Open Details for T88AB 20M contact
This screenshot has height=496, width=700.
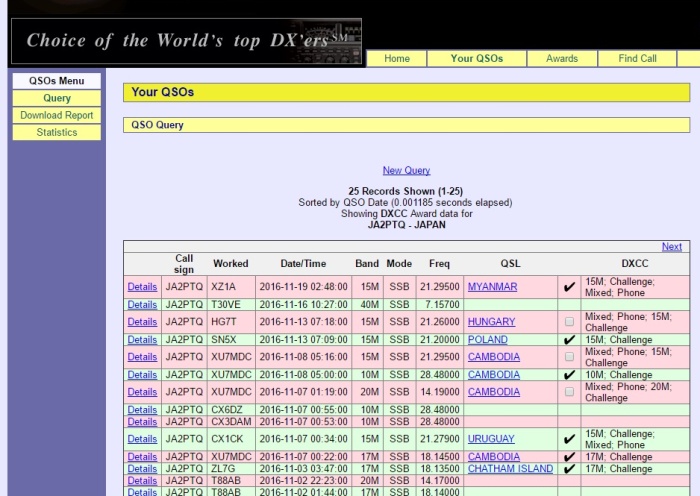coord(142,481)
